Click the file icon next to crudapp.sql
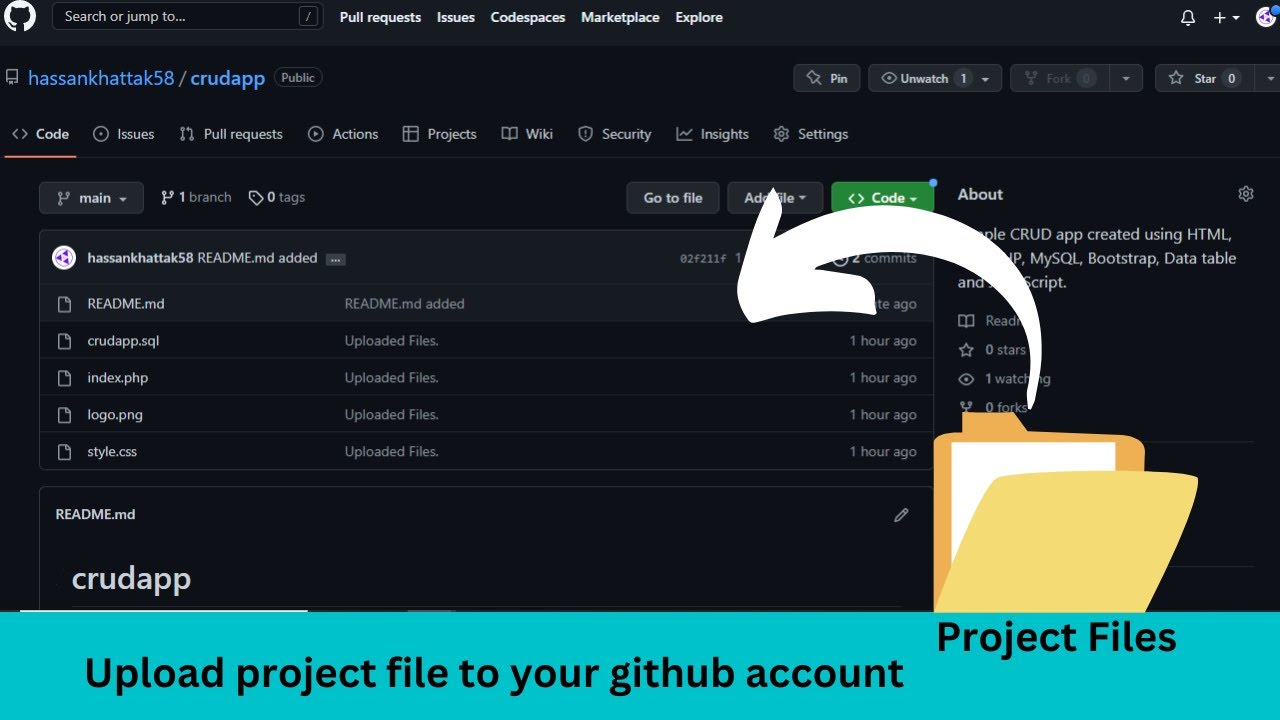1280x720 pixels. pos(65,341)
